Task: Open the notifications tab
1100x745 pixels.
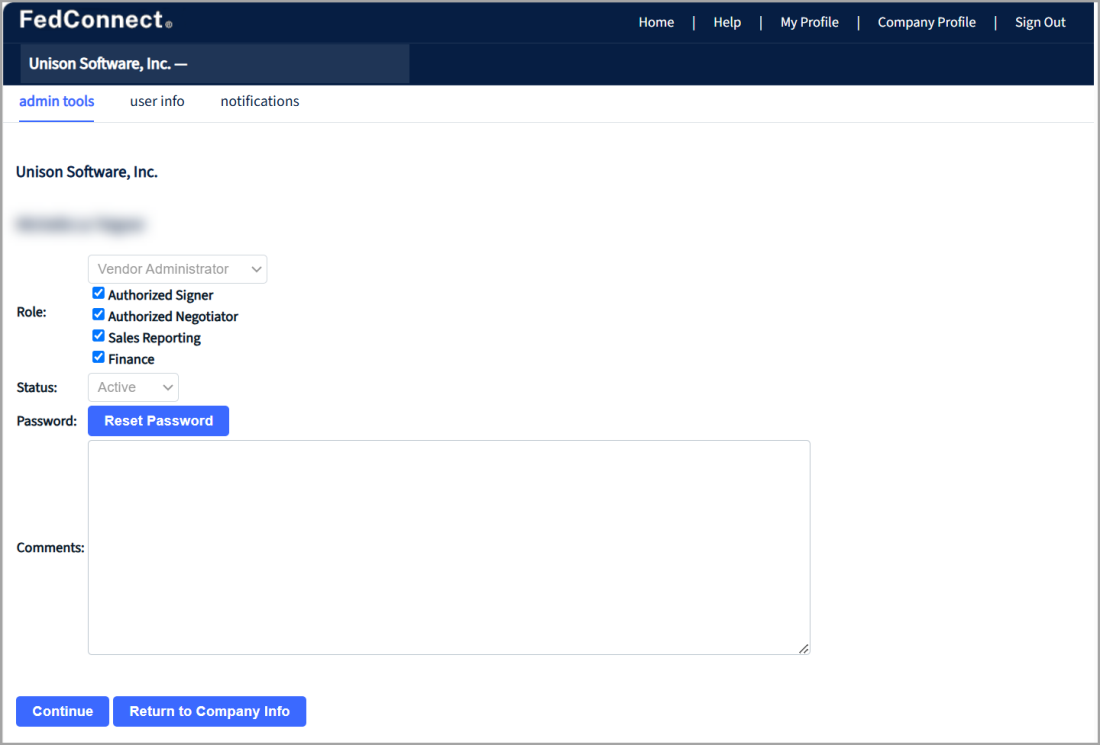Action: click(260, 101)
